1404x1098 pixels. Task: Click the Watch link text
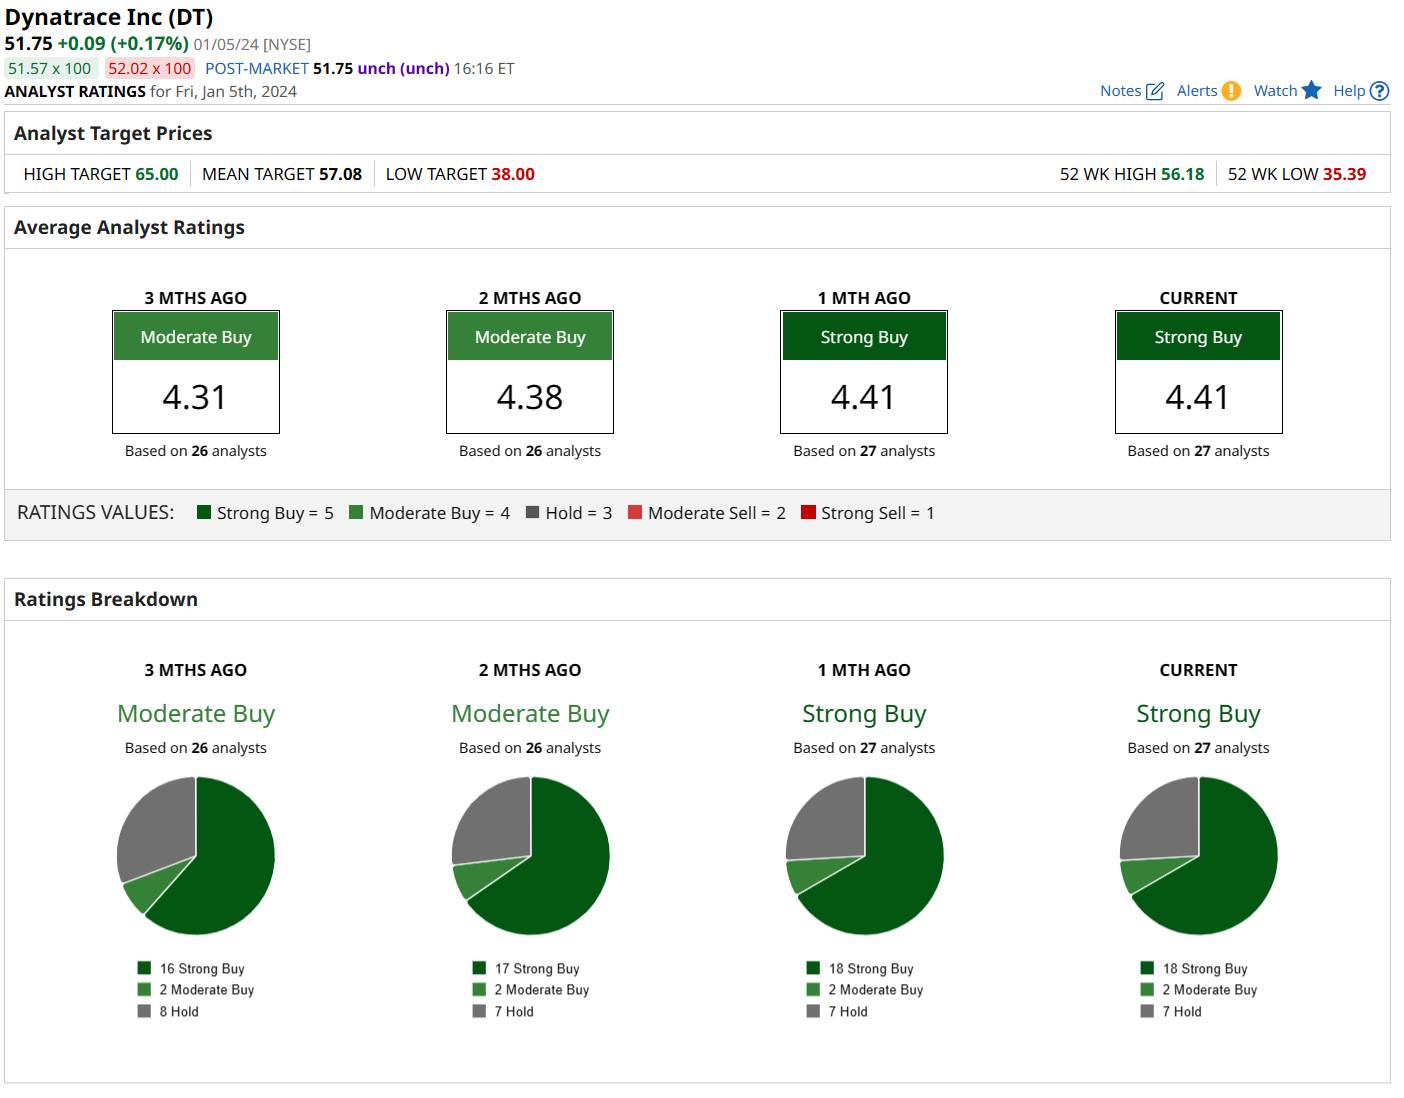[1275, 91]
